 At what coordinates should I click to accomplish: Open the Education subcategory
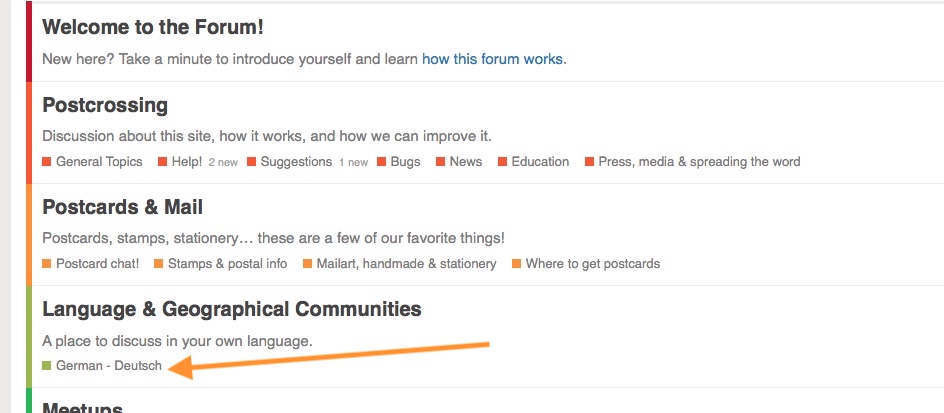(540, 162)
